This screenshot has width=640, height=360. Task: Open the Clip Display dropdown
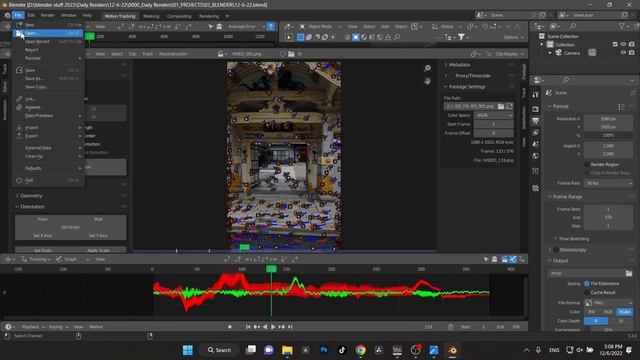505,54
